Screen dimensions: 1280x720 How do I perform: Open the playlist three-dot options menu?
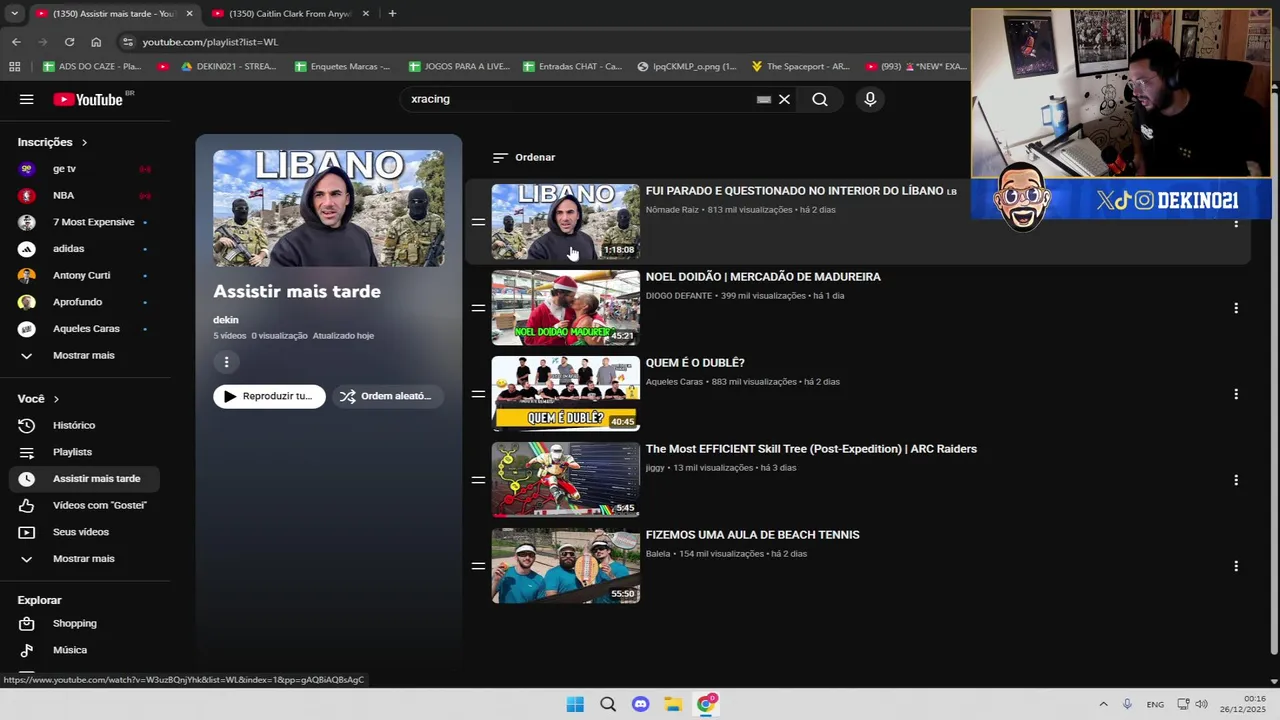pyautogui.click(x=226, y=362)
